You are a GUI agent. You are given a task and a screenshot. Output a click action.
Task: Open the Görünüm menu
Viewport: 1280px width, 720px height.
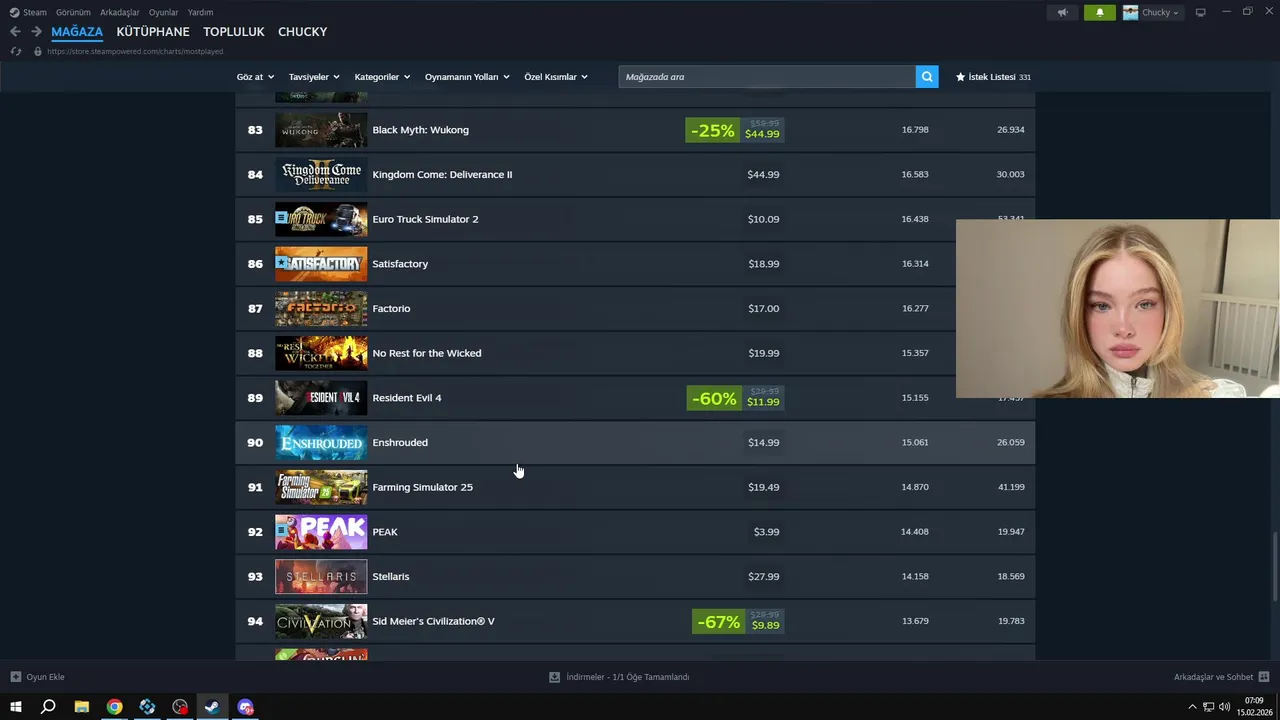[x=73, y=12]
